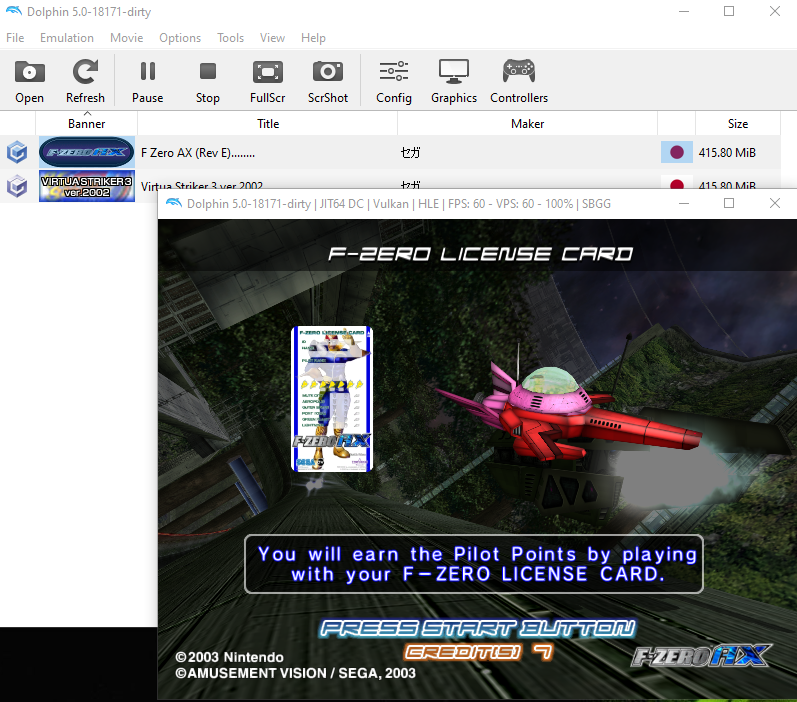Maximize the game render window
The width and height of the screenshot is (797, 702).
729,203
